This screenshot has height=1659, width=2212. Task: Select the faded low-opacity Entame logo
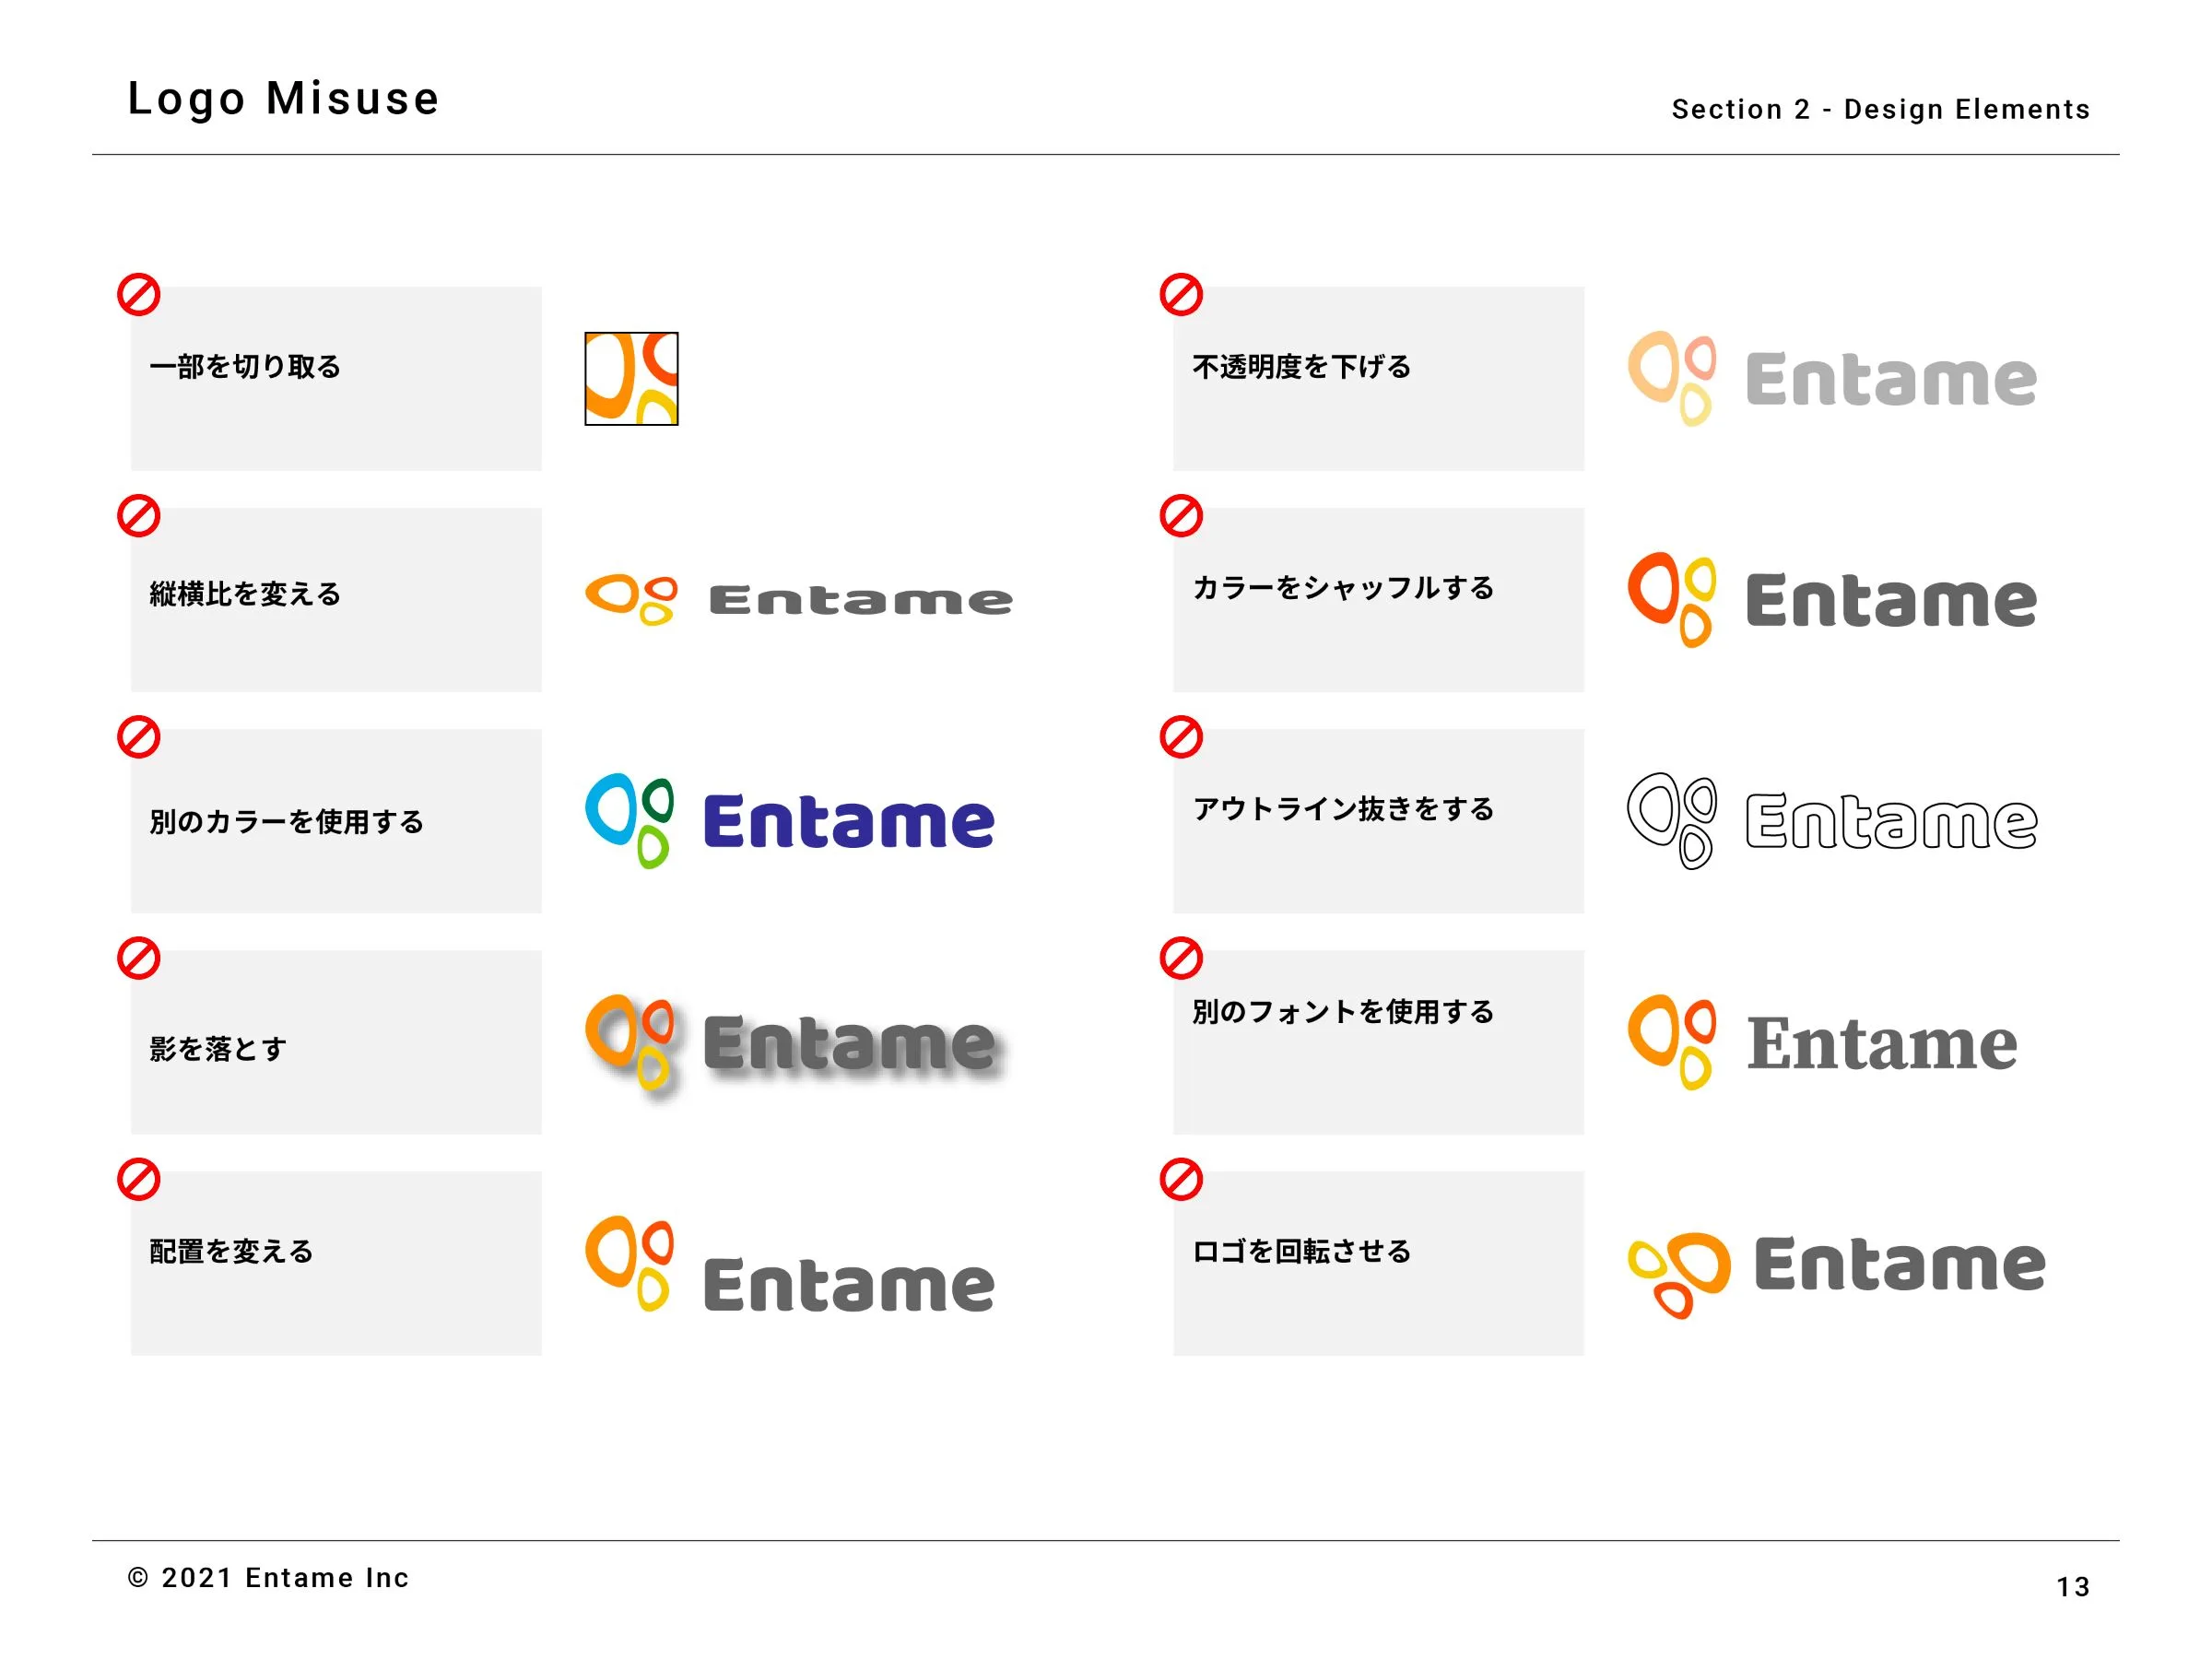(x=1832, y=379)
